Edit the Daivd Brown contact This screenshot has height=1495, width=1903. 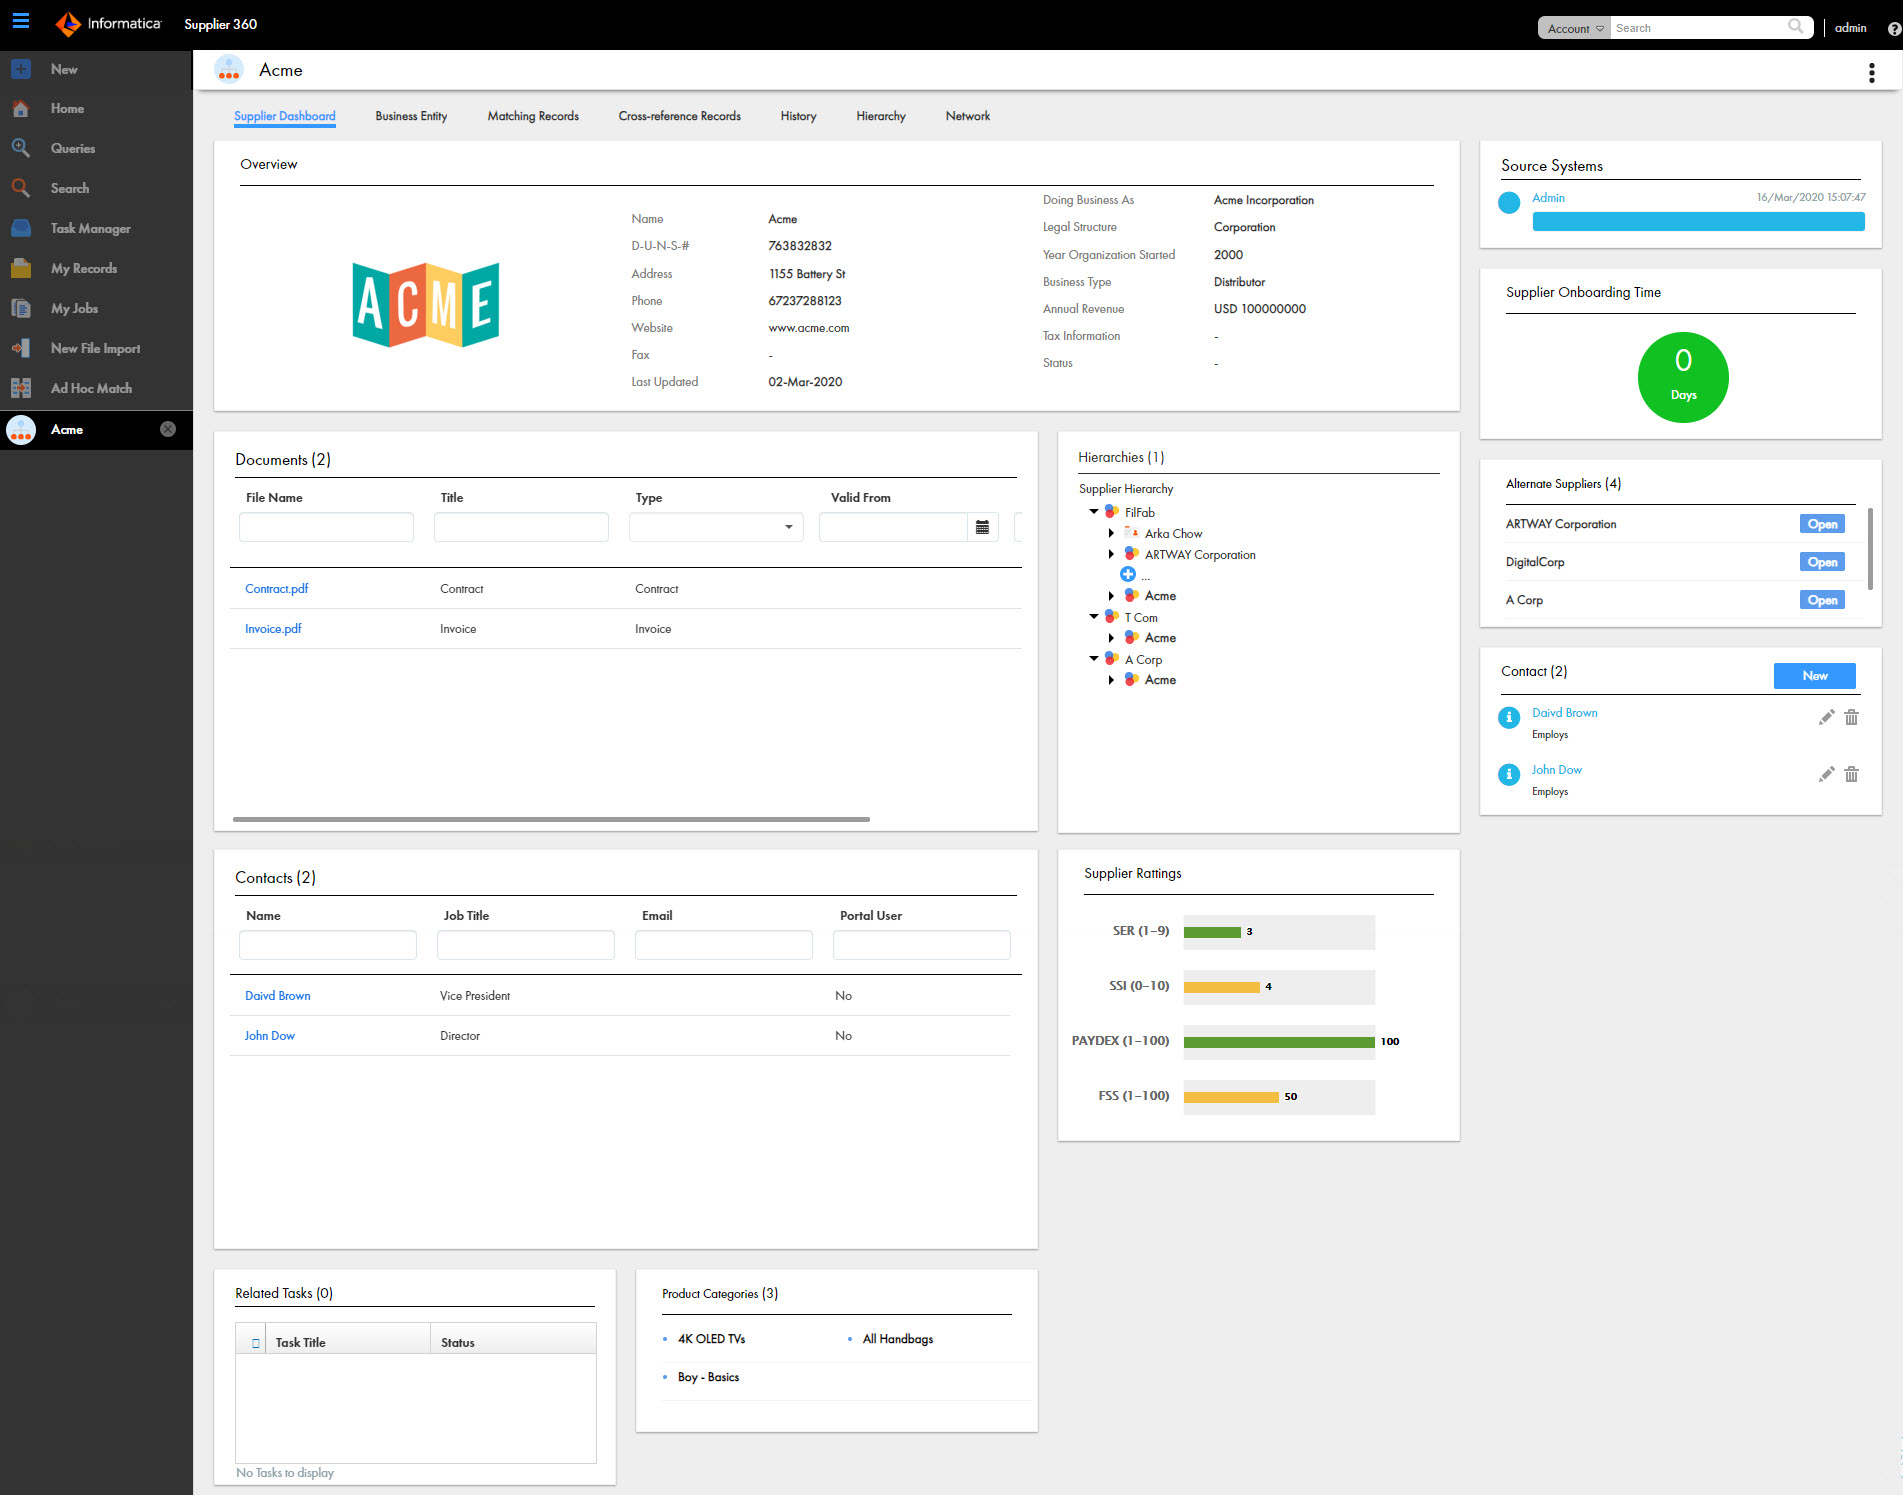point(1826,717)
